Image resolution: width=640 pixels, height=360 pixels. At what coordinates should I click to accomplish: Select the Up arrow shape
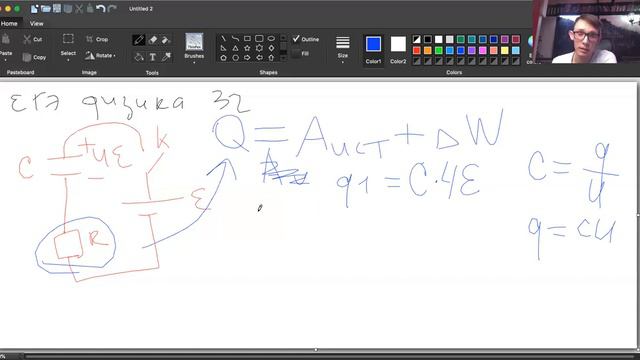pos(271,58)
